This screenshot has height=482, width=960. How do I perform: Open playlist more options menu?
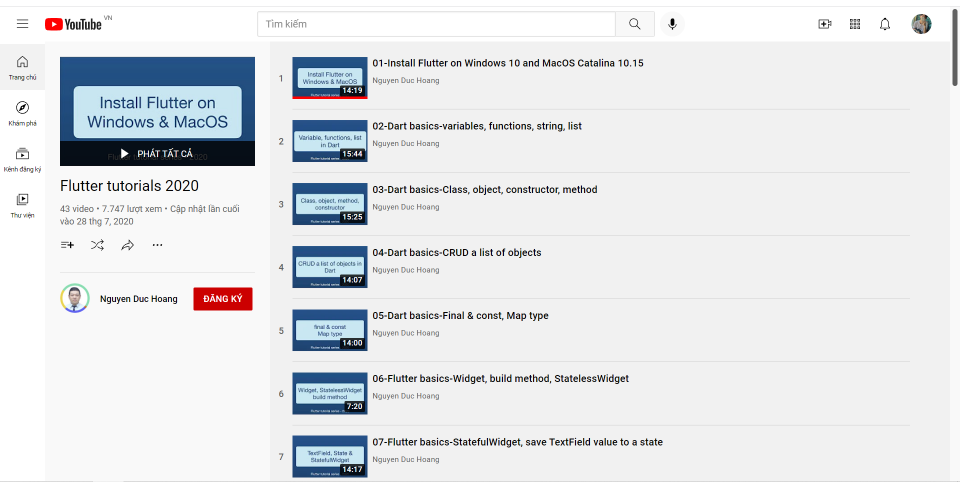click(157, 245)
